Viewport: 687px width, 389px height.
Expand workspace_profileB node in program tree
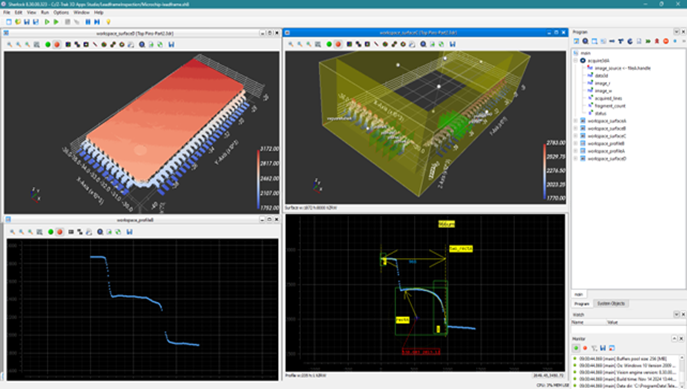point(576,144)
